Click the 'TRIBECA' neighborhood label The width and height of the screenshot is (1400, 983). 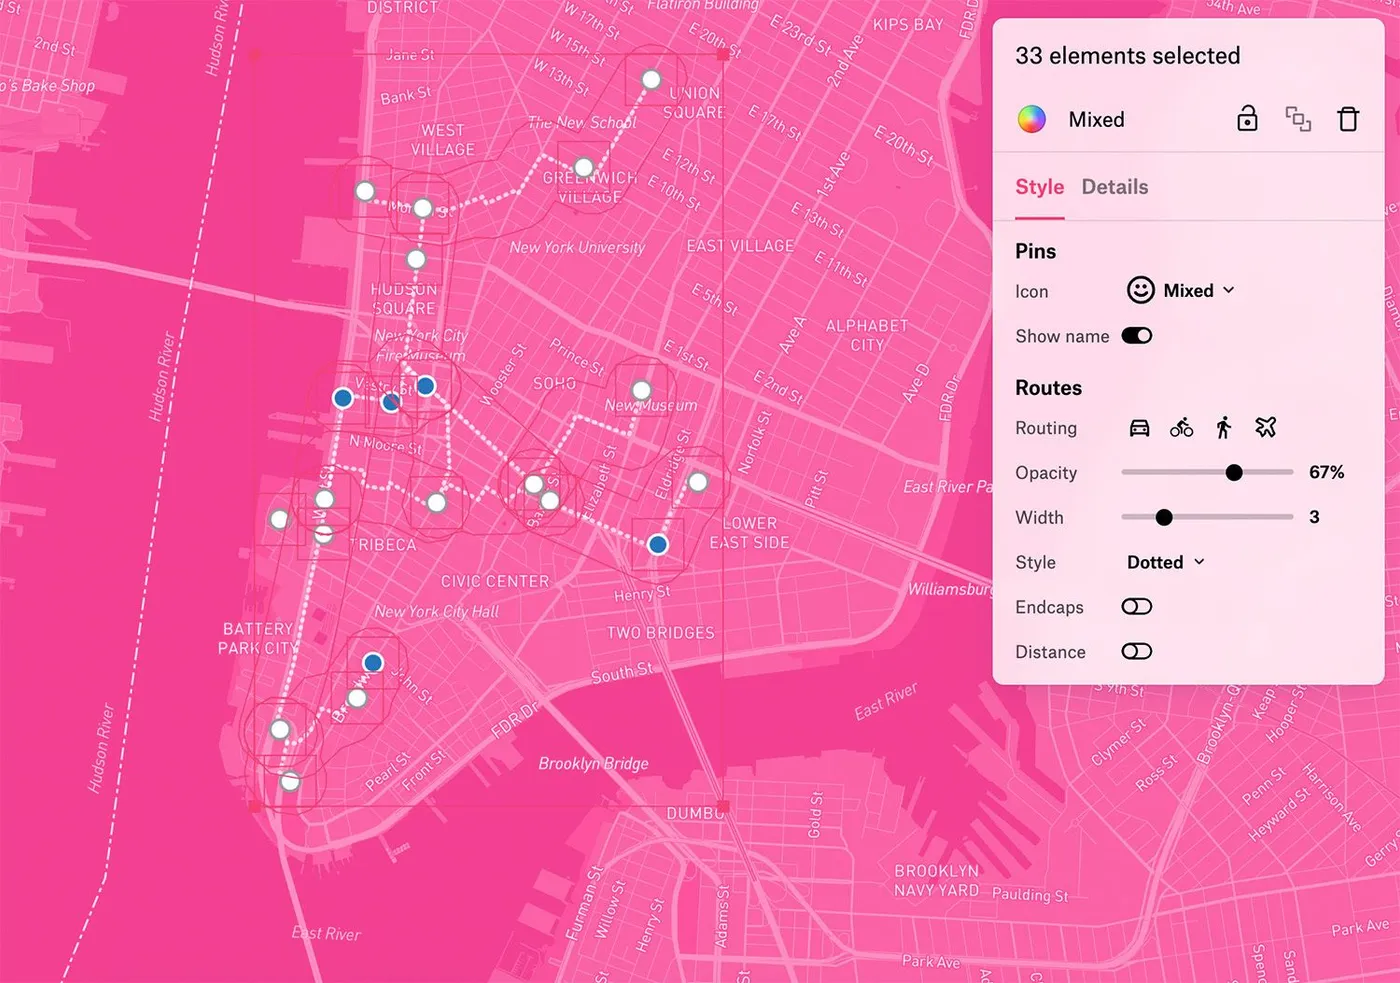point(386,544)
